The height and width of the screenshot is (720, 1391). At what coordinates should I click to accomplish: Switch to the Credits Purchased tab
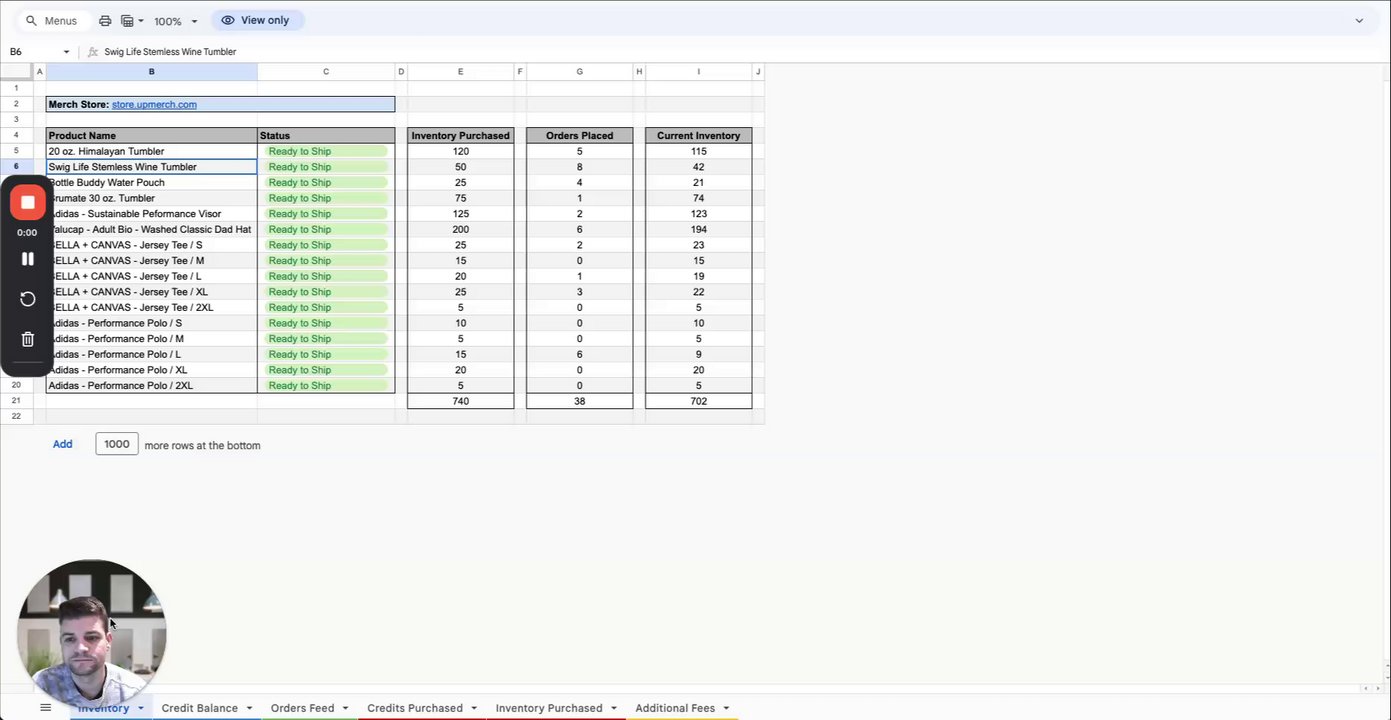click(414, 708)
